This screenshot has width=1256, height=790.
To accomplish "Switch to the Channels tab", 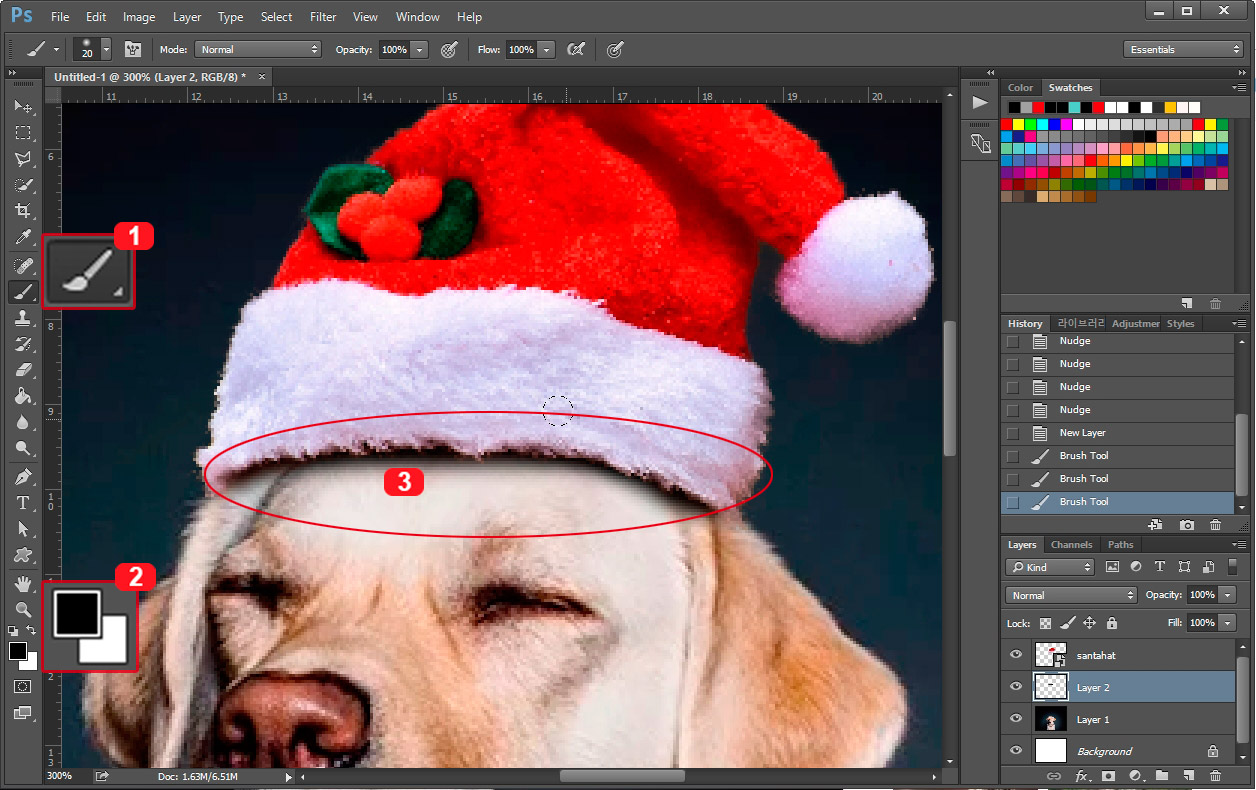I will click(x=1071, y=545).
